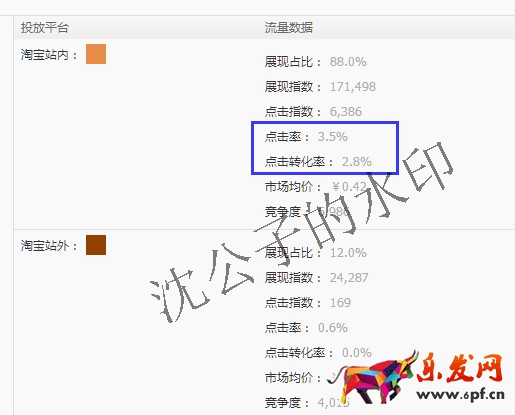
Task: Click the orange 淘宝站内 color swatch
Action: (x=96, y=54)
